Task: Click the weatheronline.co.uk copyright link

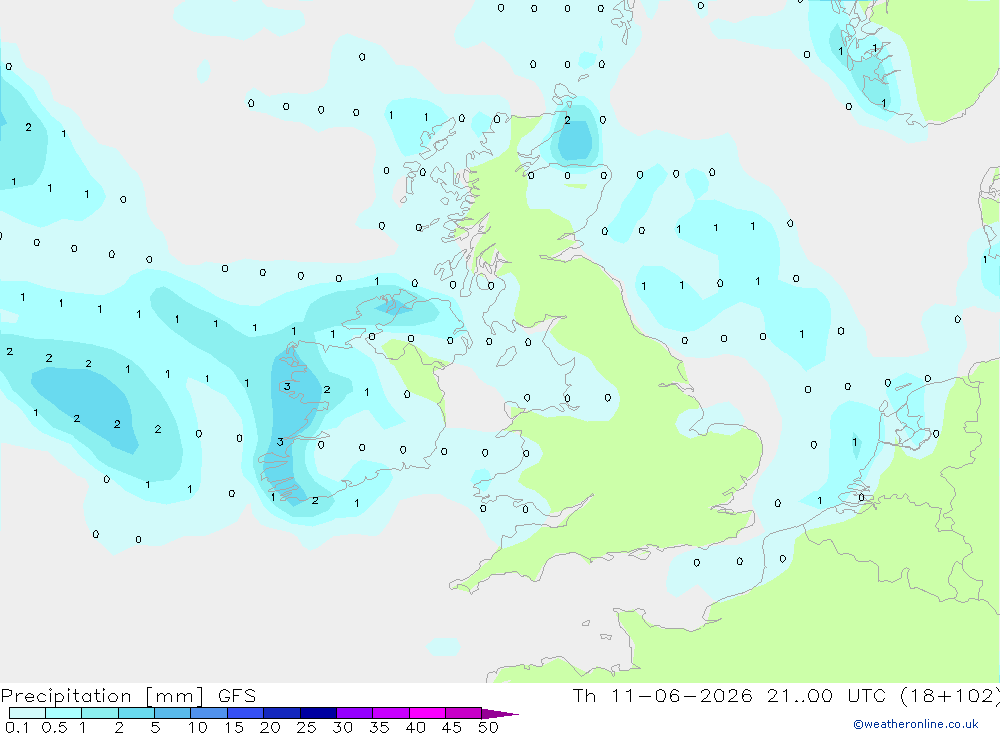Action: 916,724
